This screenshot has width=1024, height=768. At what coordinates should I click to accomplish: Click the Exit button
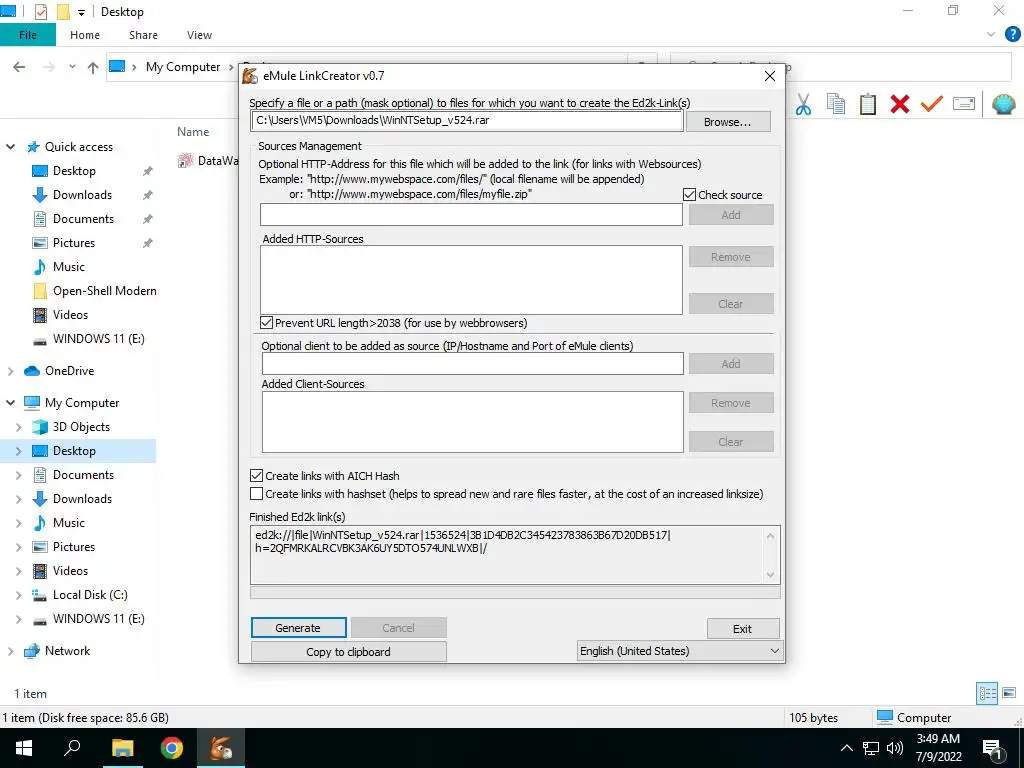coord(743,628)
